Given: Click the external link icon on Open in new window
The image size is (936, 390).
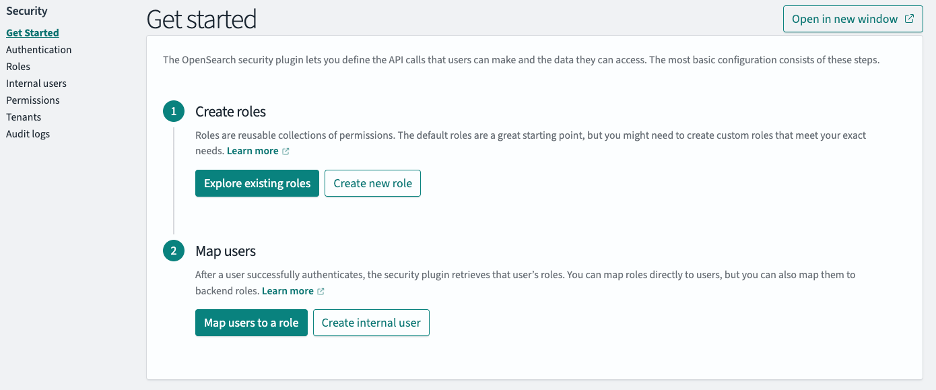Looking at the screenshot, I should pos(909,19).
